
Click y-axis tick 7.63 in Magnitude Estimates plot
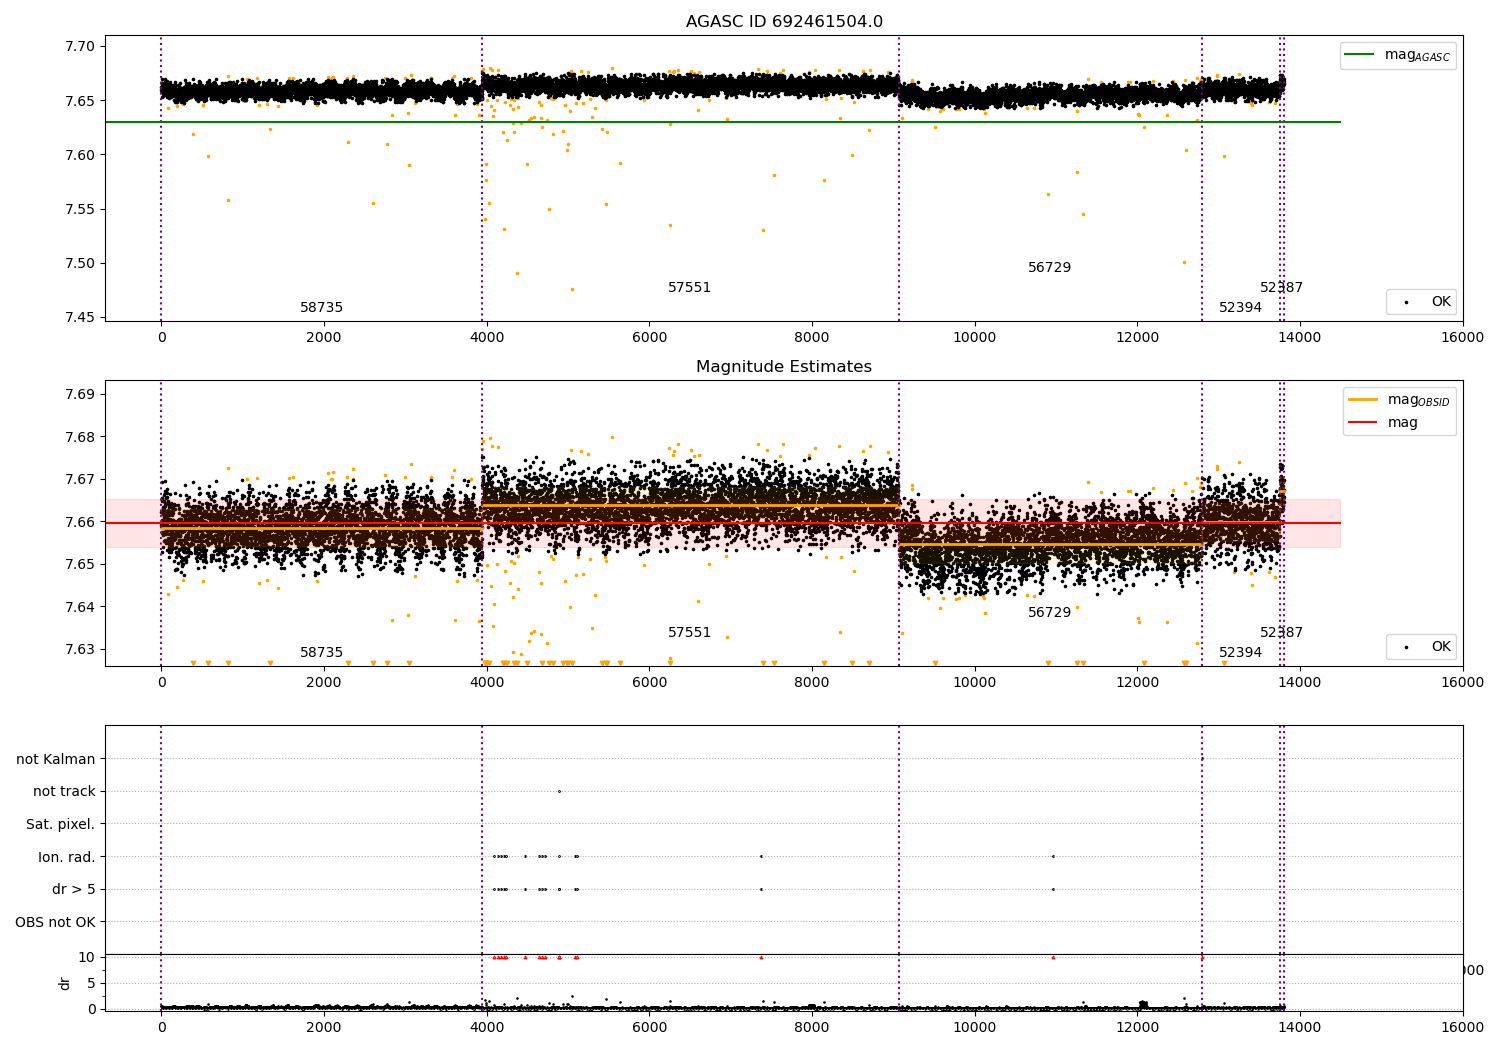tap(80, 649)
